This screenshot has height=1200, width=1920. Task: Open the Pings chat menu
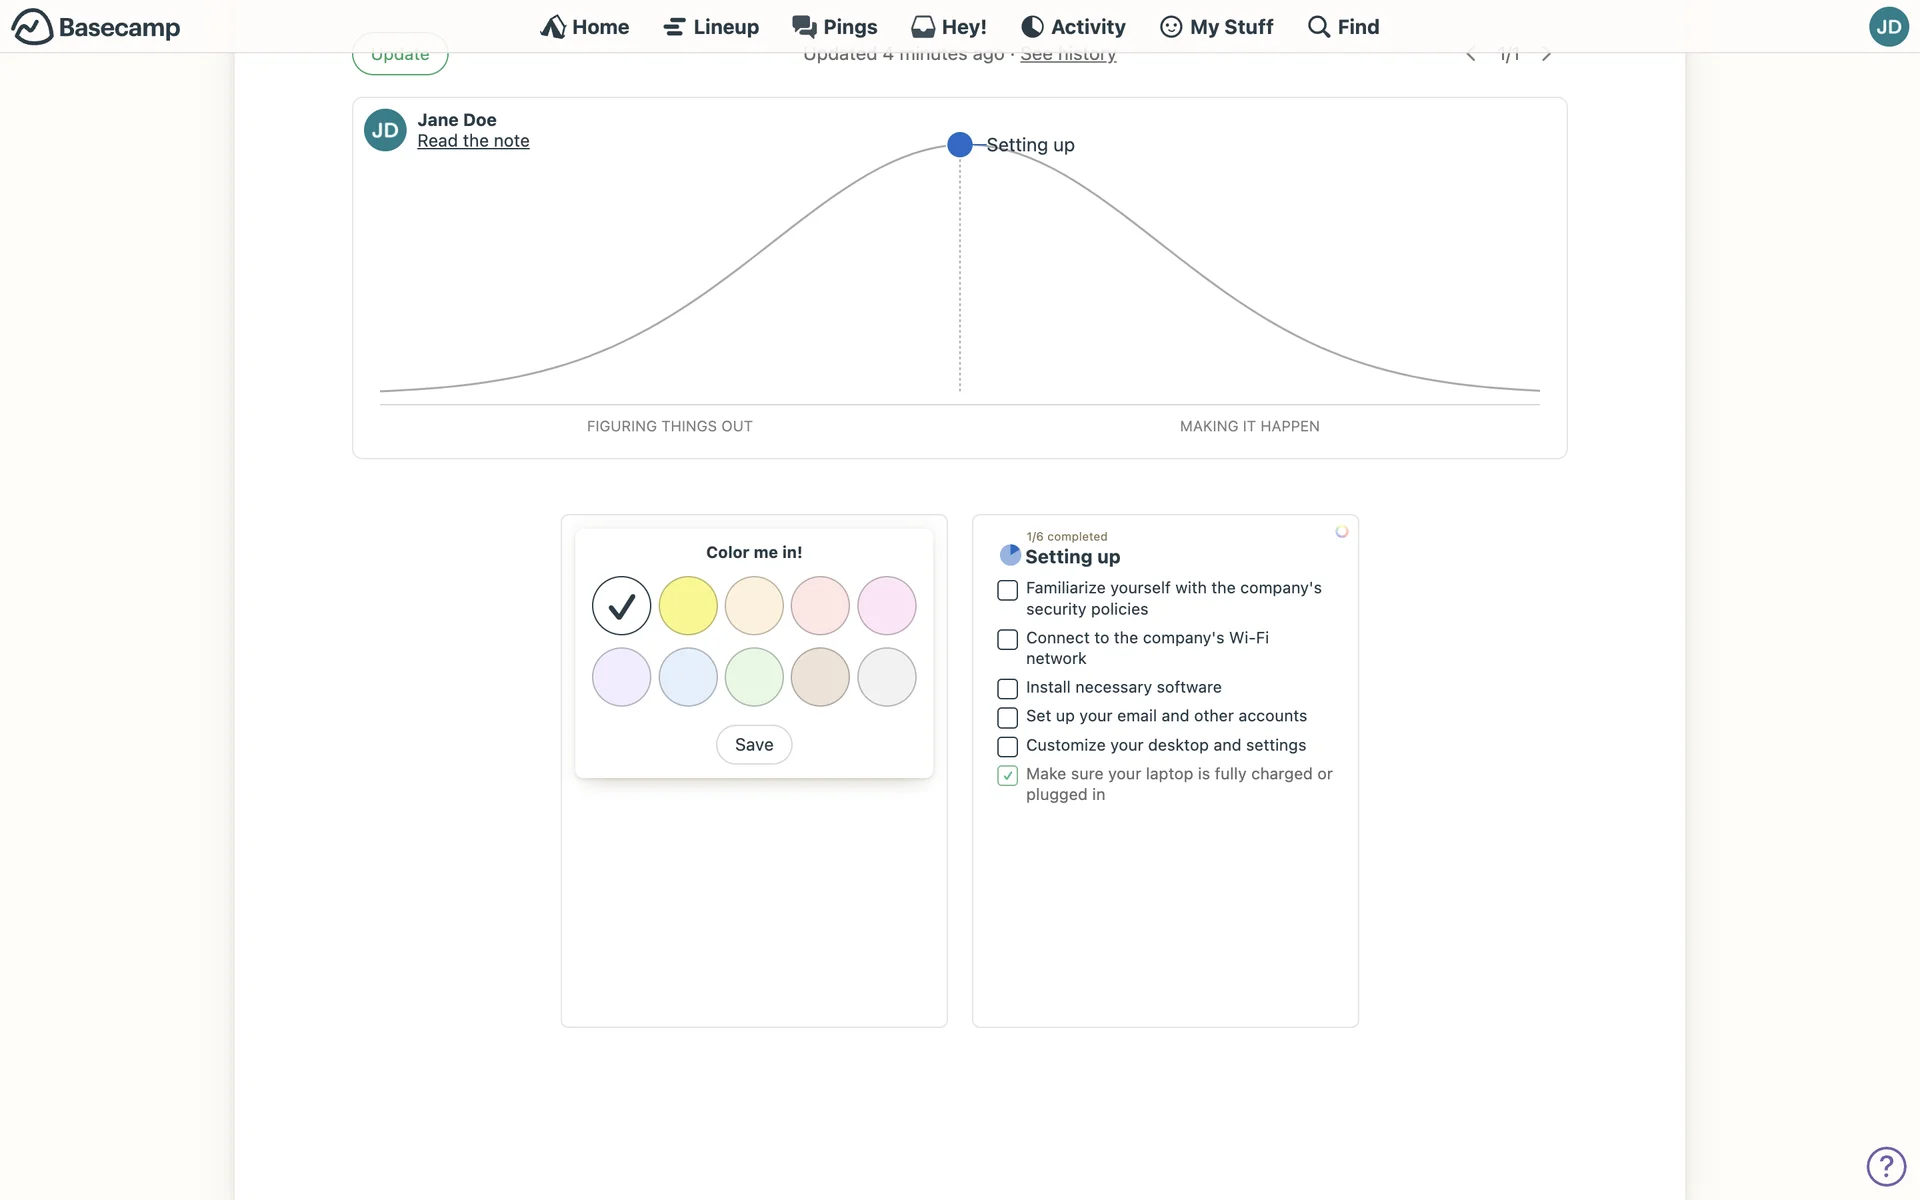pos(835,27)
